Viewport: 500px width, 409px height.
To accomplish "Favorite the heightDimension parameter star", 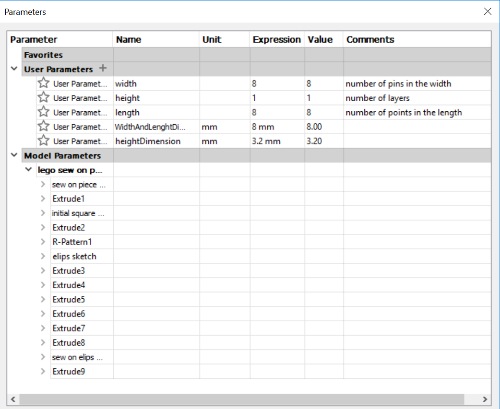I will coord(43,140).
